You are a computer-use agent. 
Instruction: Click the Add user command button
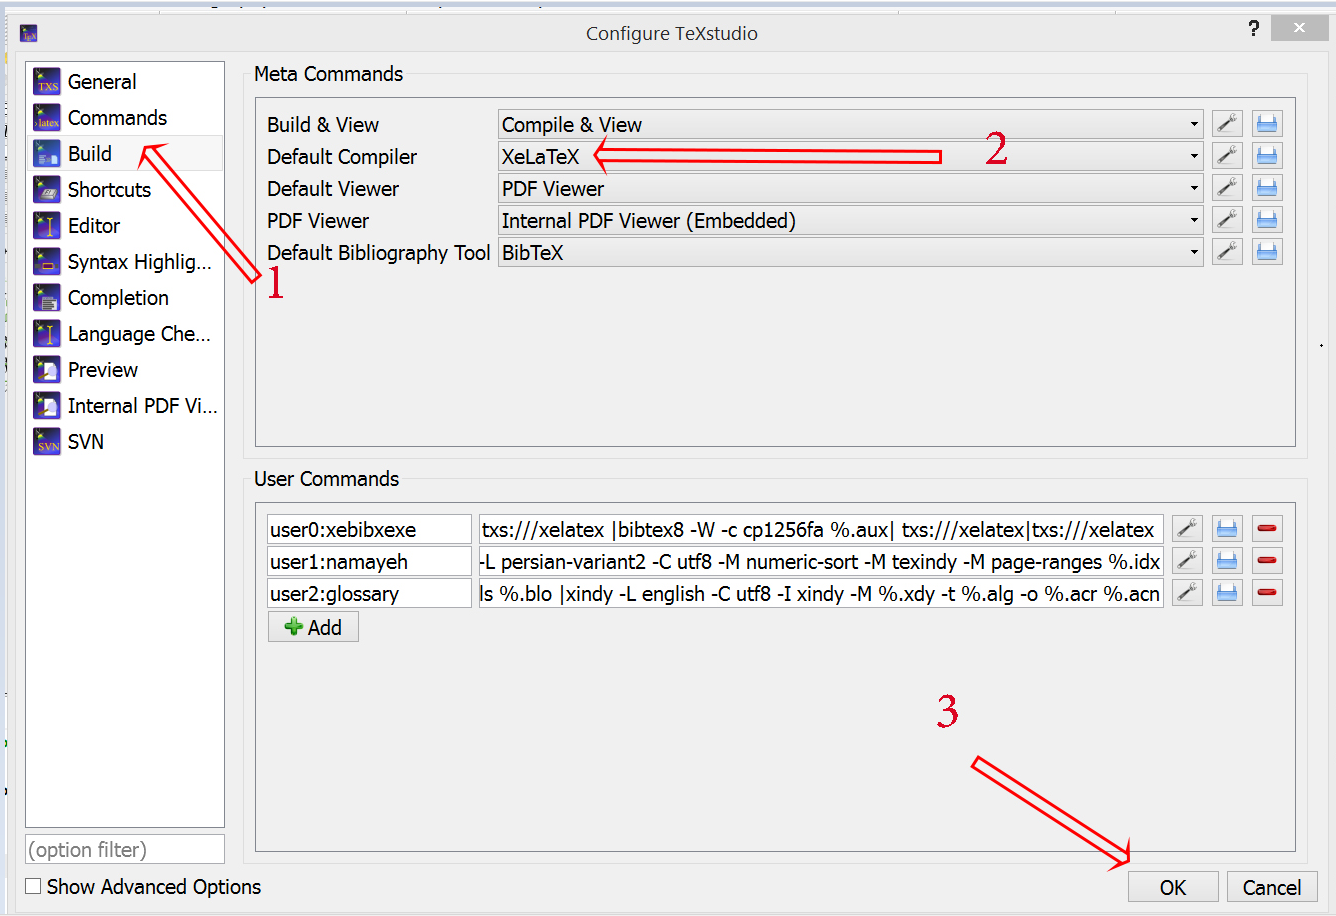[x=313, y=627]
